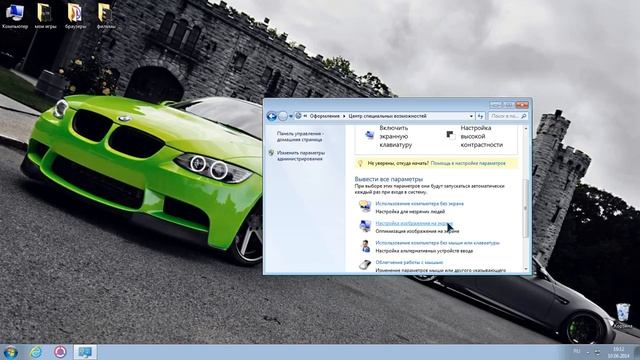The width and height of the screenshot is (640, 360).
Task: Open the фильмы desktop folder
Action: pos(105,16)
